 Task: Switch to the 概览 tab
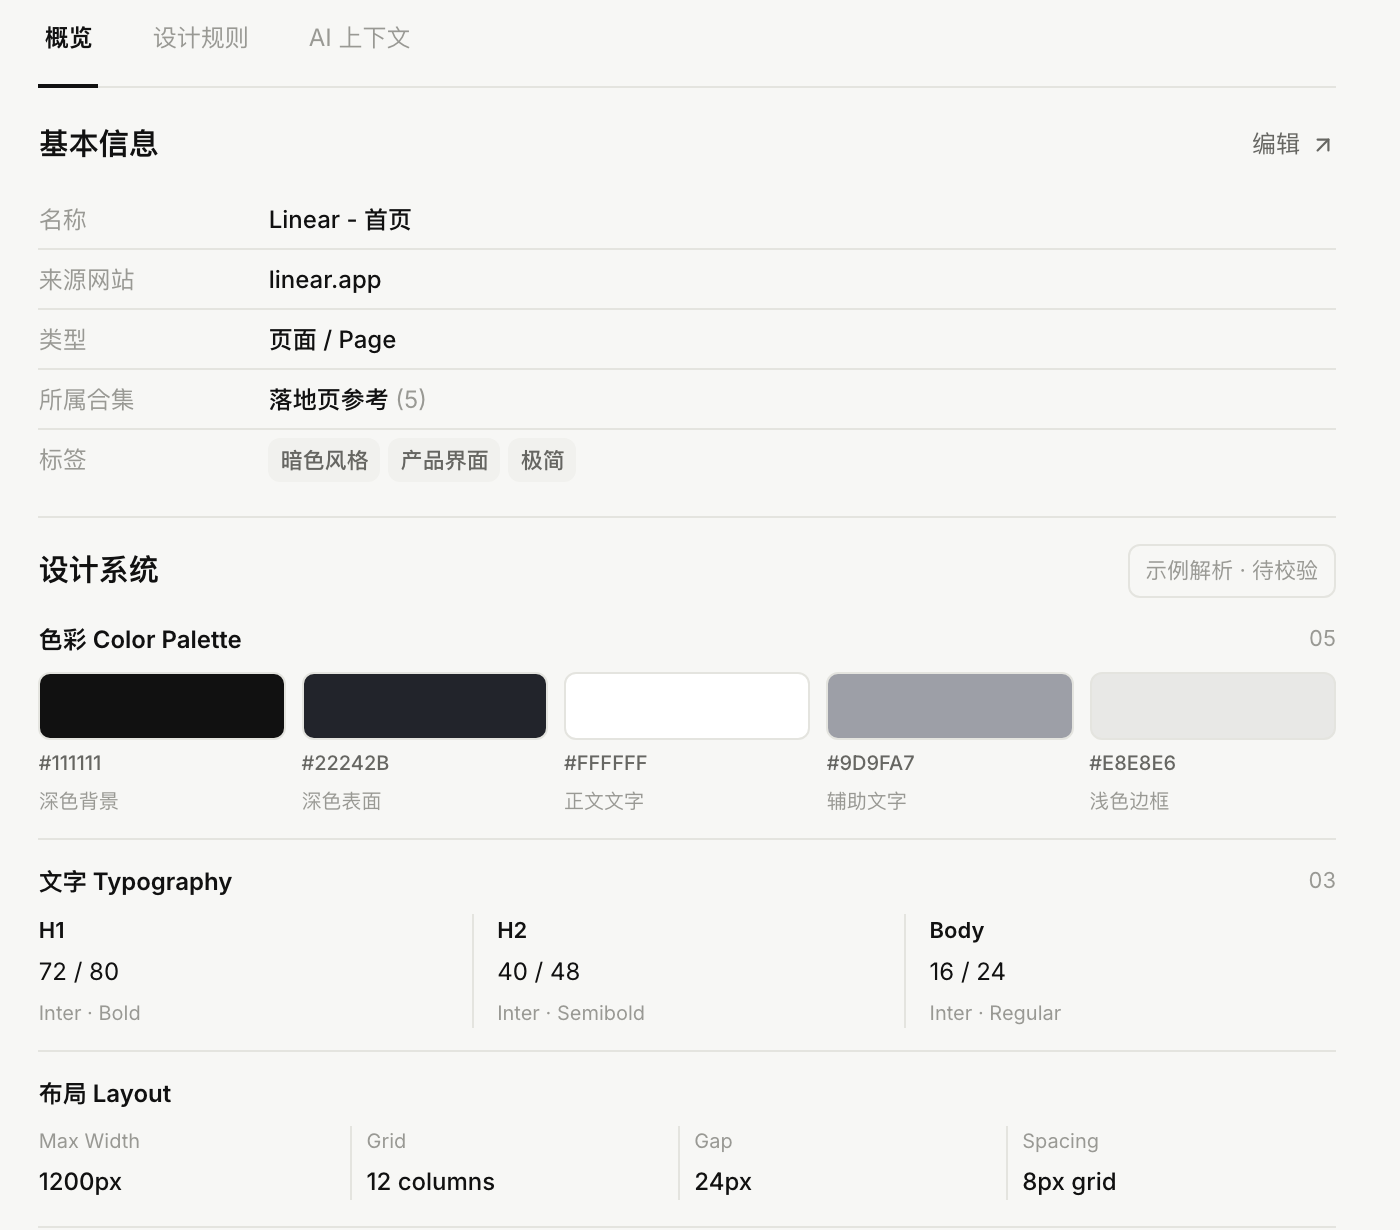click(x=68, y=38)
